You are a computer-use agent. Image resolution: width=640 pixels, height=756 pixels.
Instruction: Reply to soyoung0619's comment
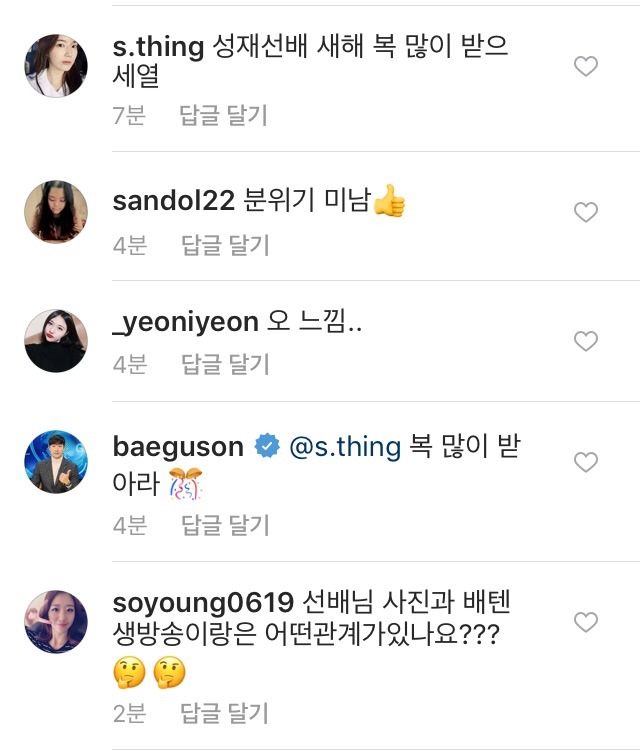point(226,713)
